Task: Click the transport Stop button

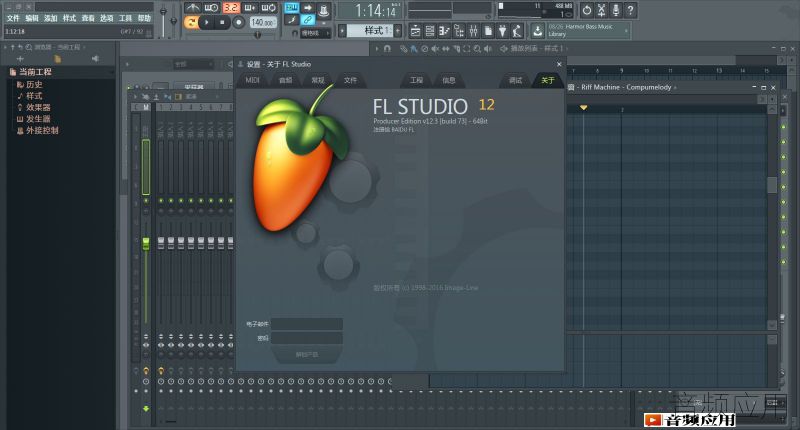Action: coord(222,22)
